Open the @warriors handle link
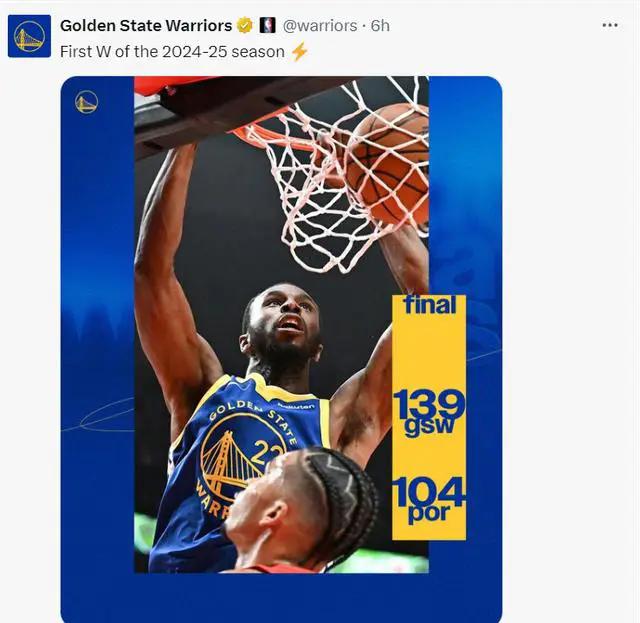 320,26
